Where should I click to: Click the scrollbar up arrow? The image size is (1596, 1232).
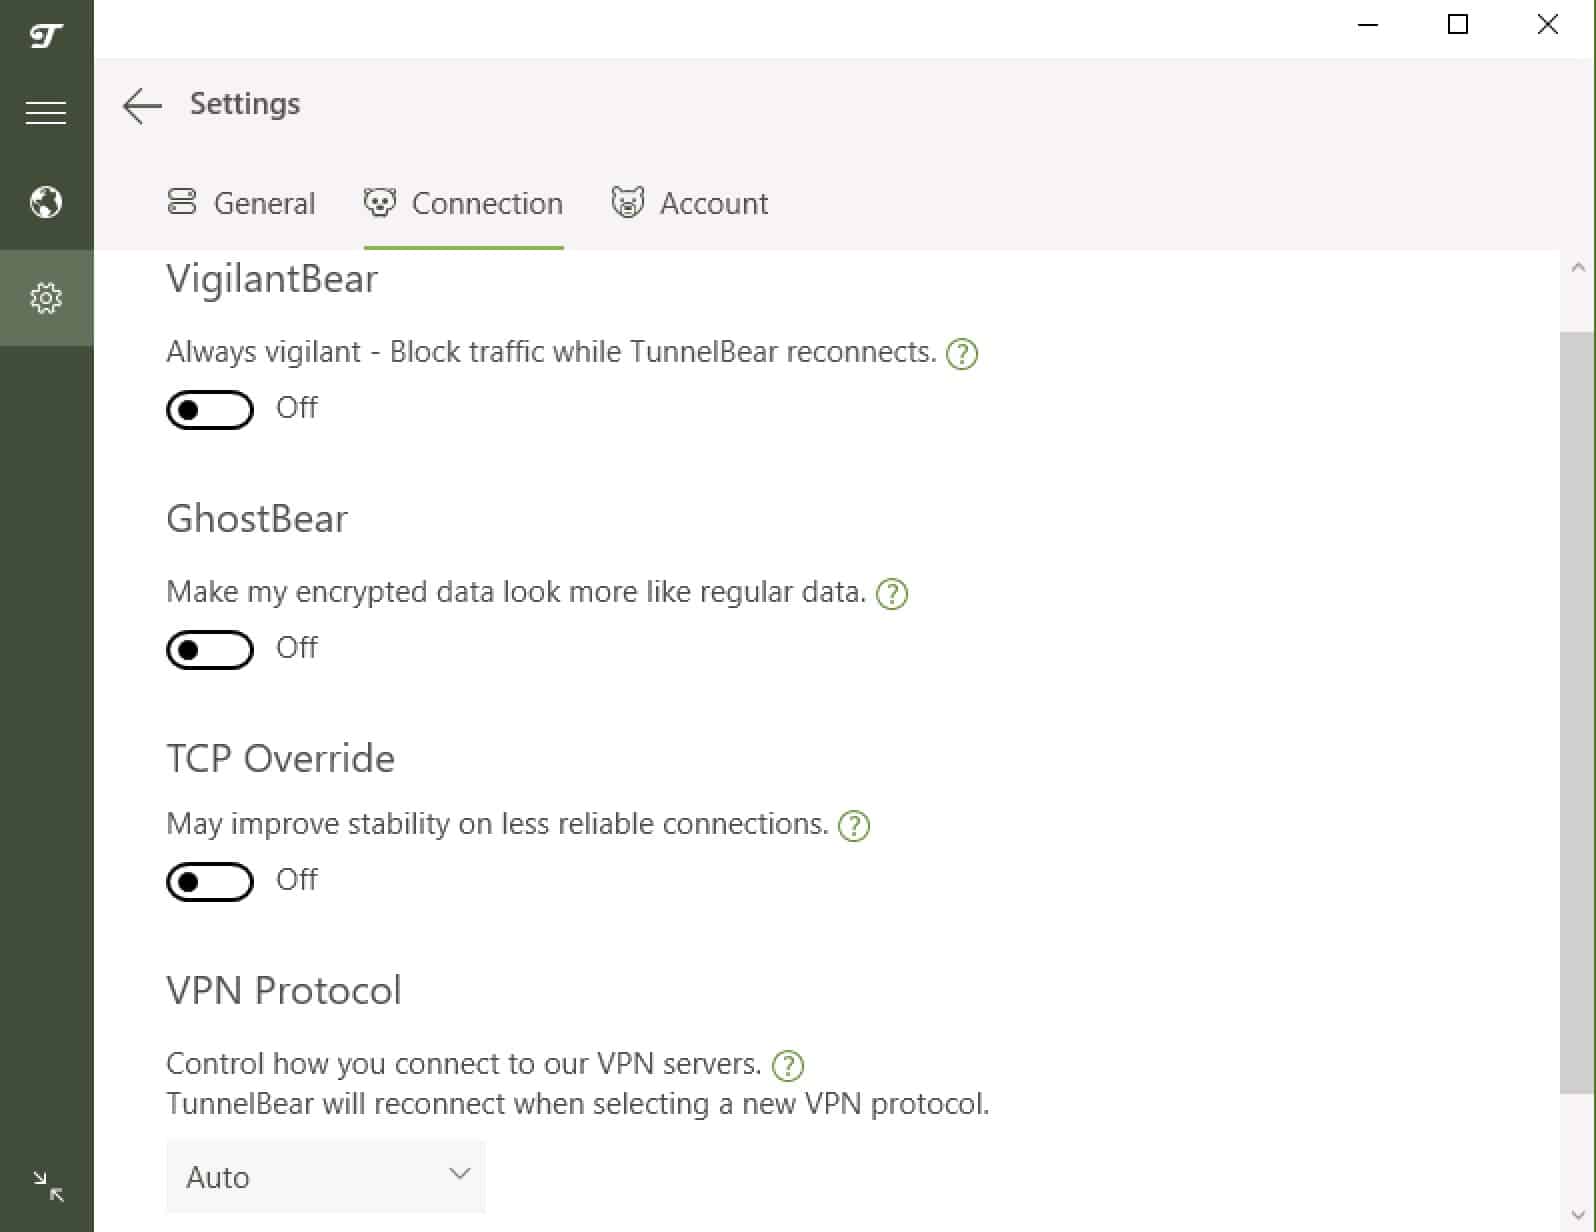[x=1577, y=267]
